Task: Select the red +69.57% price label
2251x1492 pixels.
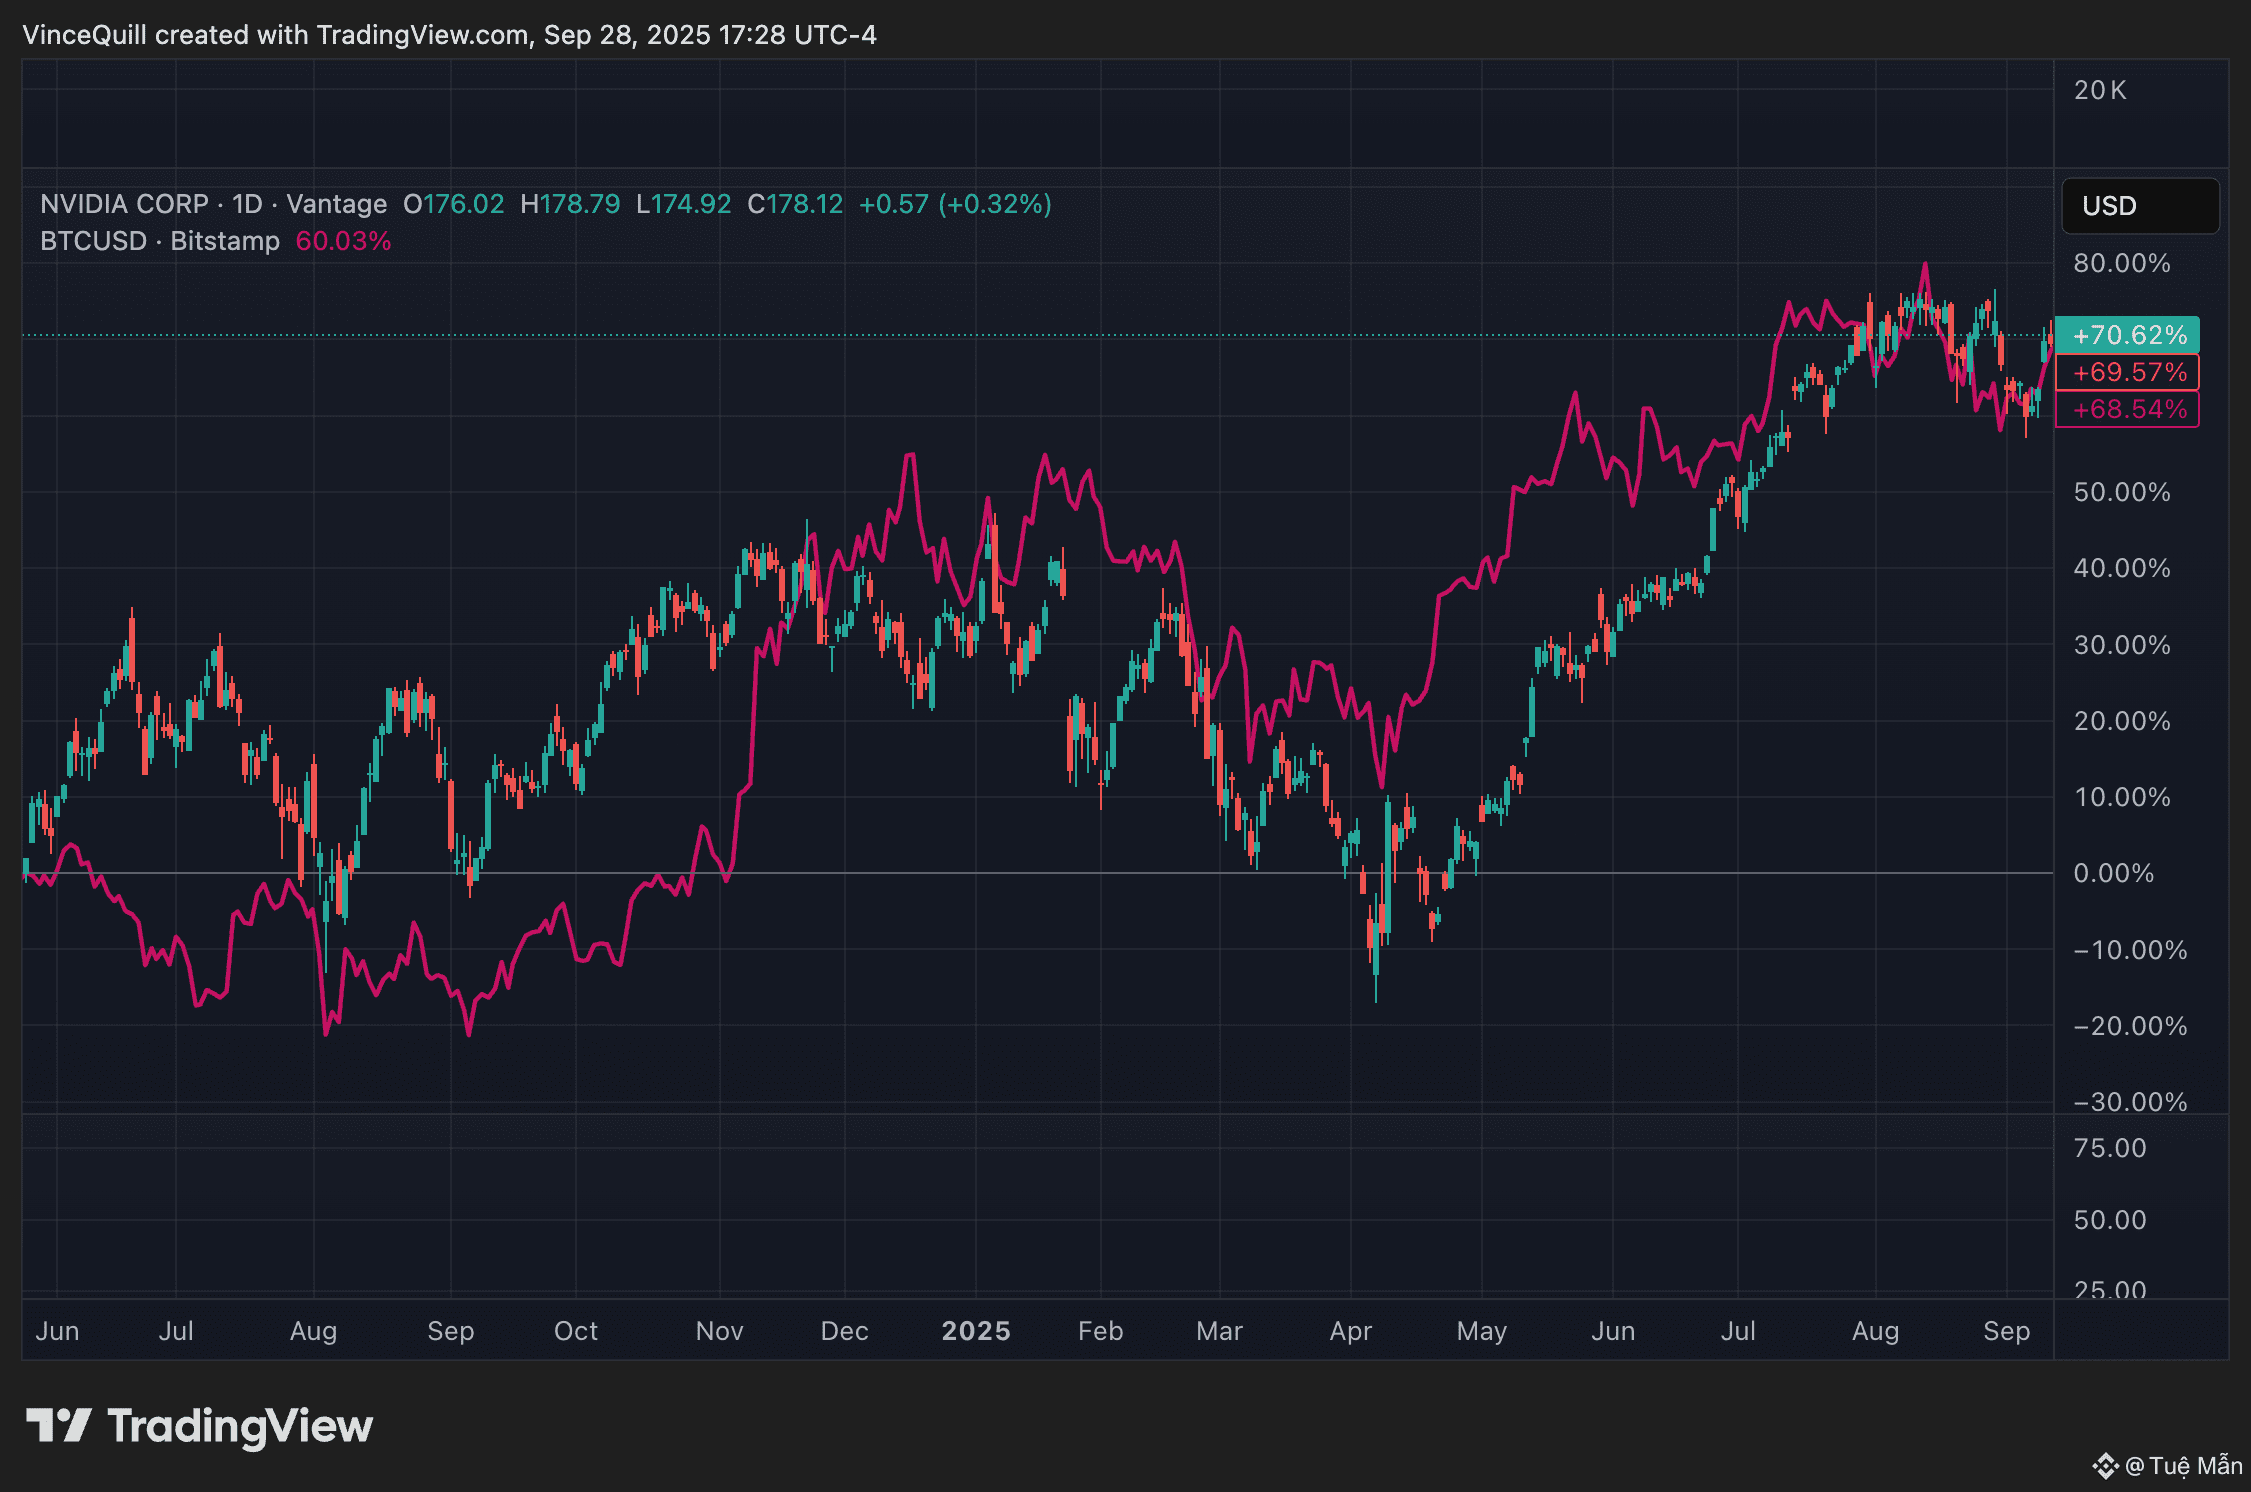Action: click(x=2128, y=372)
